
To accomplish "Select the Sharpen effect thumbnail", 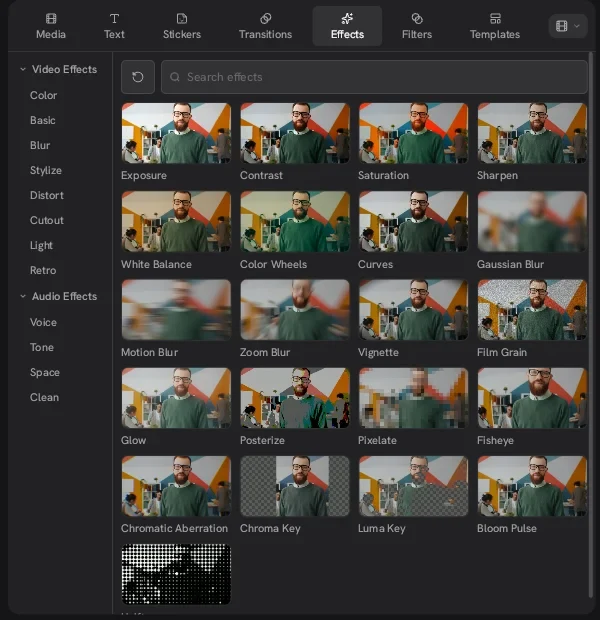I will [x=532, y=133].
